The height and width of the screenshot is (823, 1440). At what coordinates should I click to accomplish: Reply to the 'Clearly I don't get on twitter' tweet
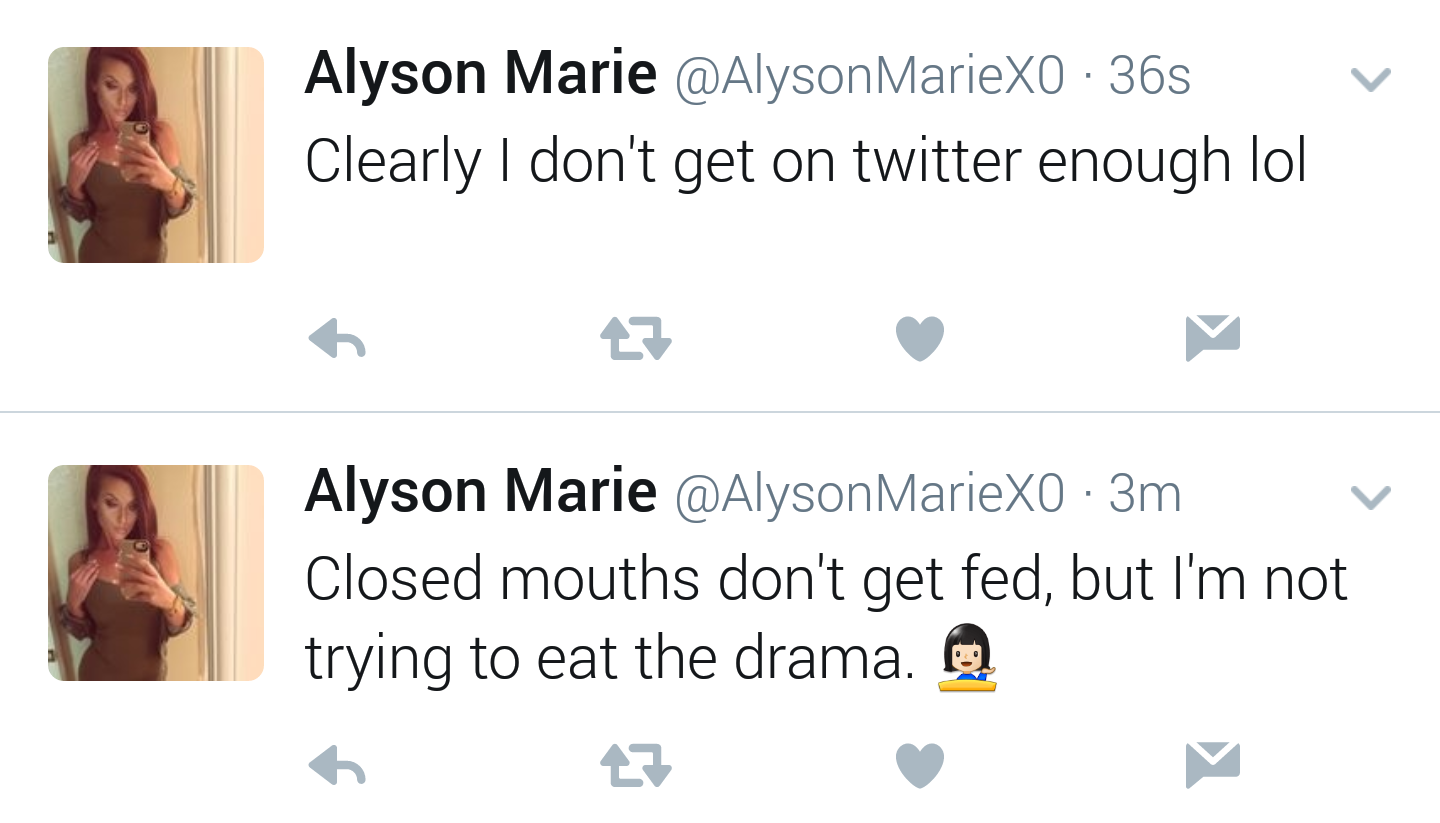(337, 338)
